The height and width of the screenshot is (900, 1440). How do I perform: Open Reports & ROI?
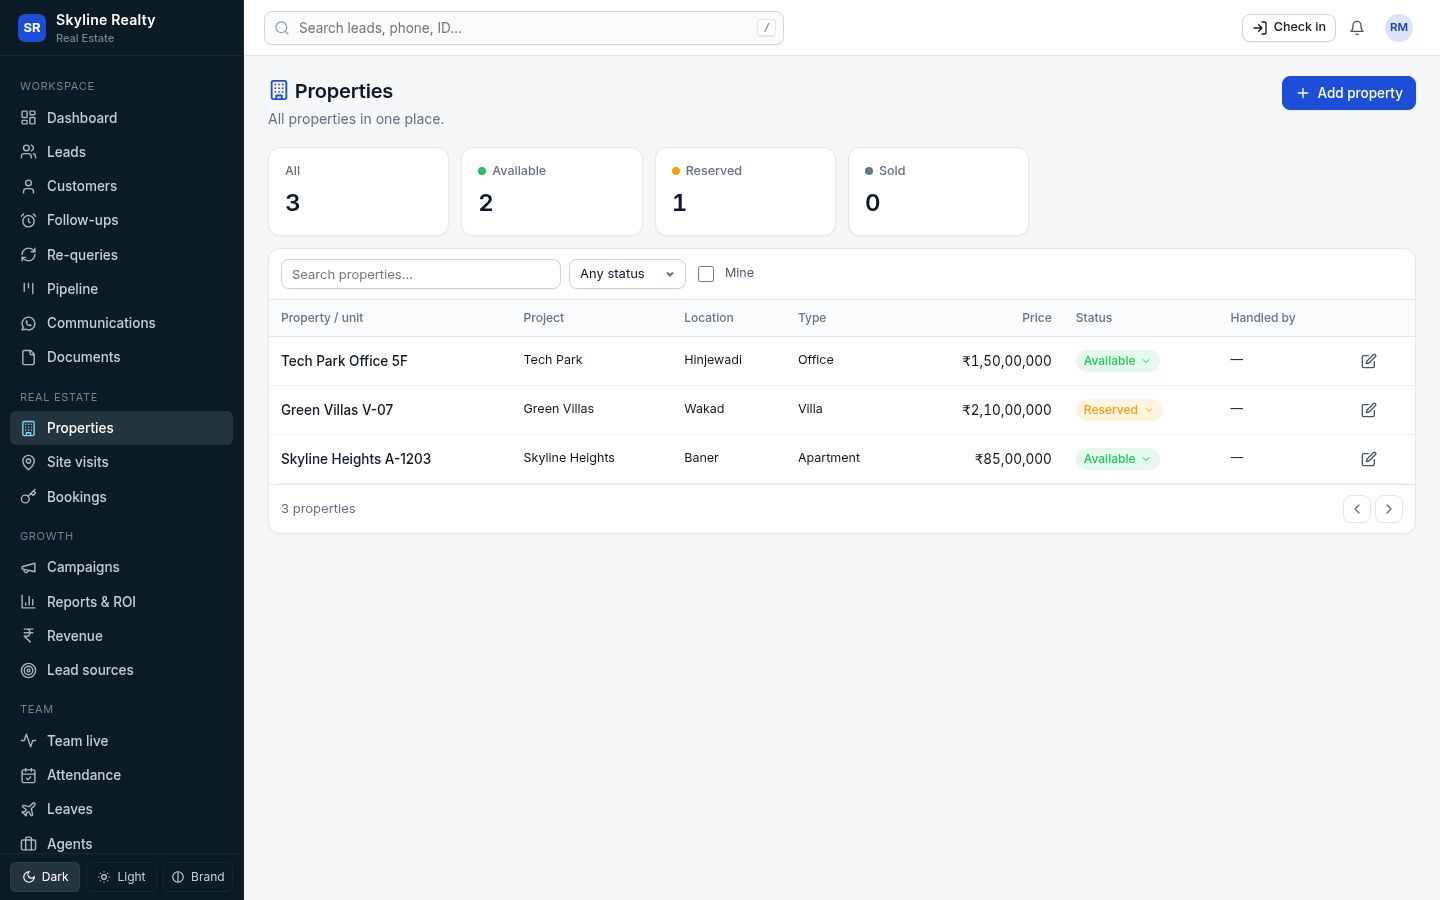[x=121, y=602]
